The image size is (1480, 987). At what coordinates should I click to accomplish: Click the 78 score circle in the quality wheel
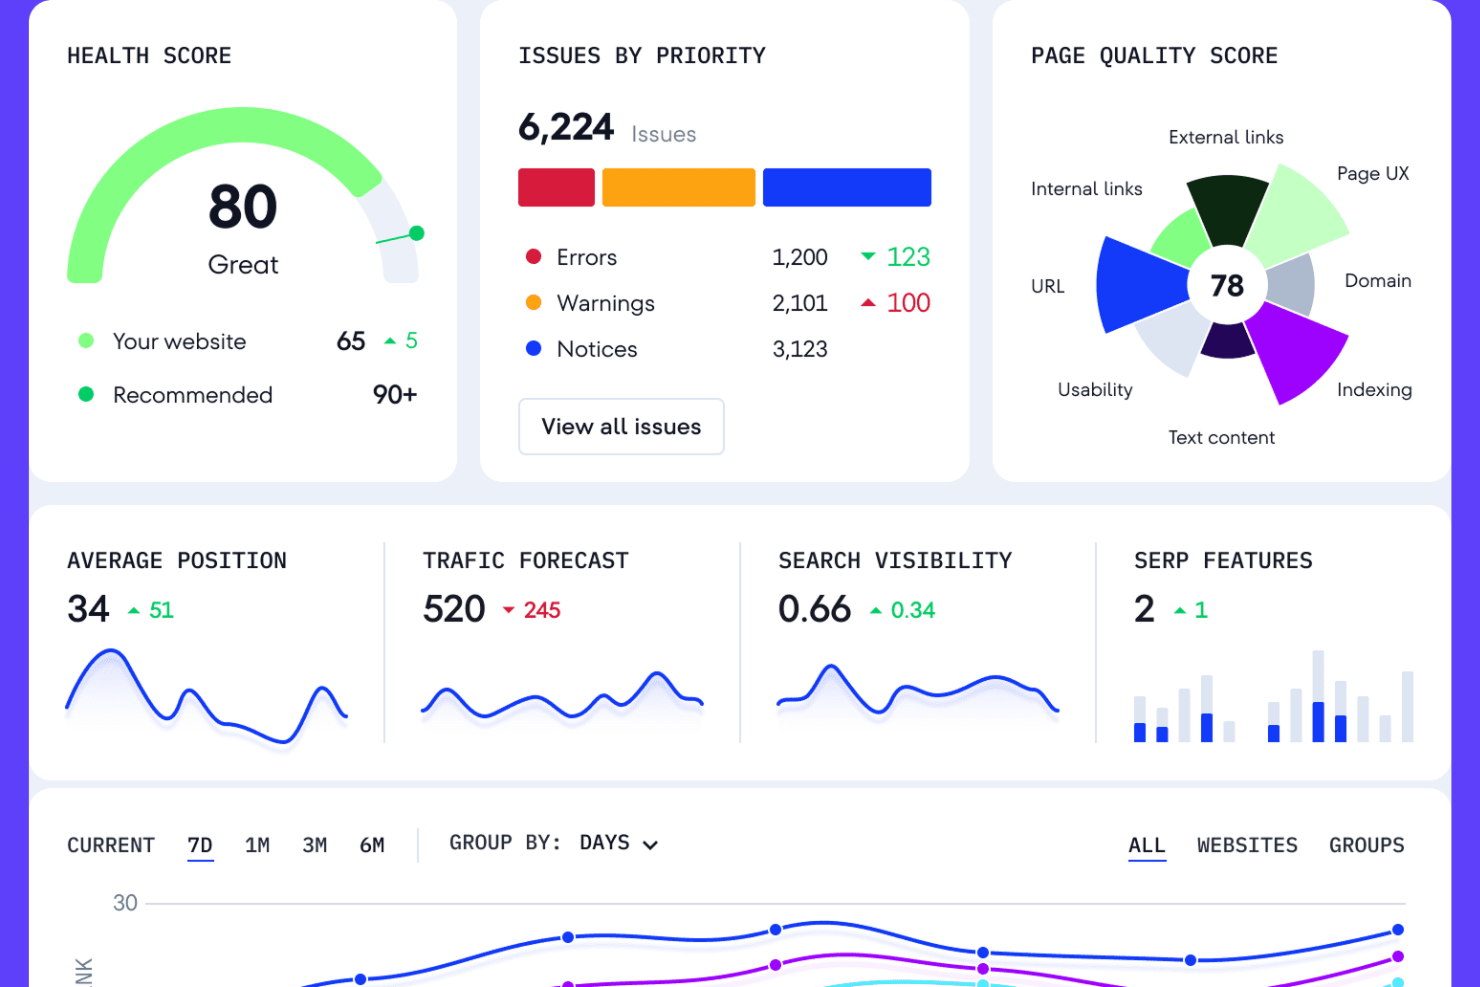[x=1227, y=286]
